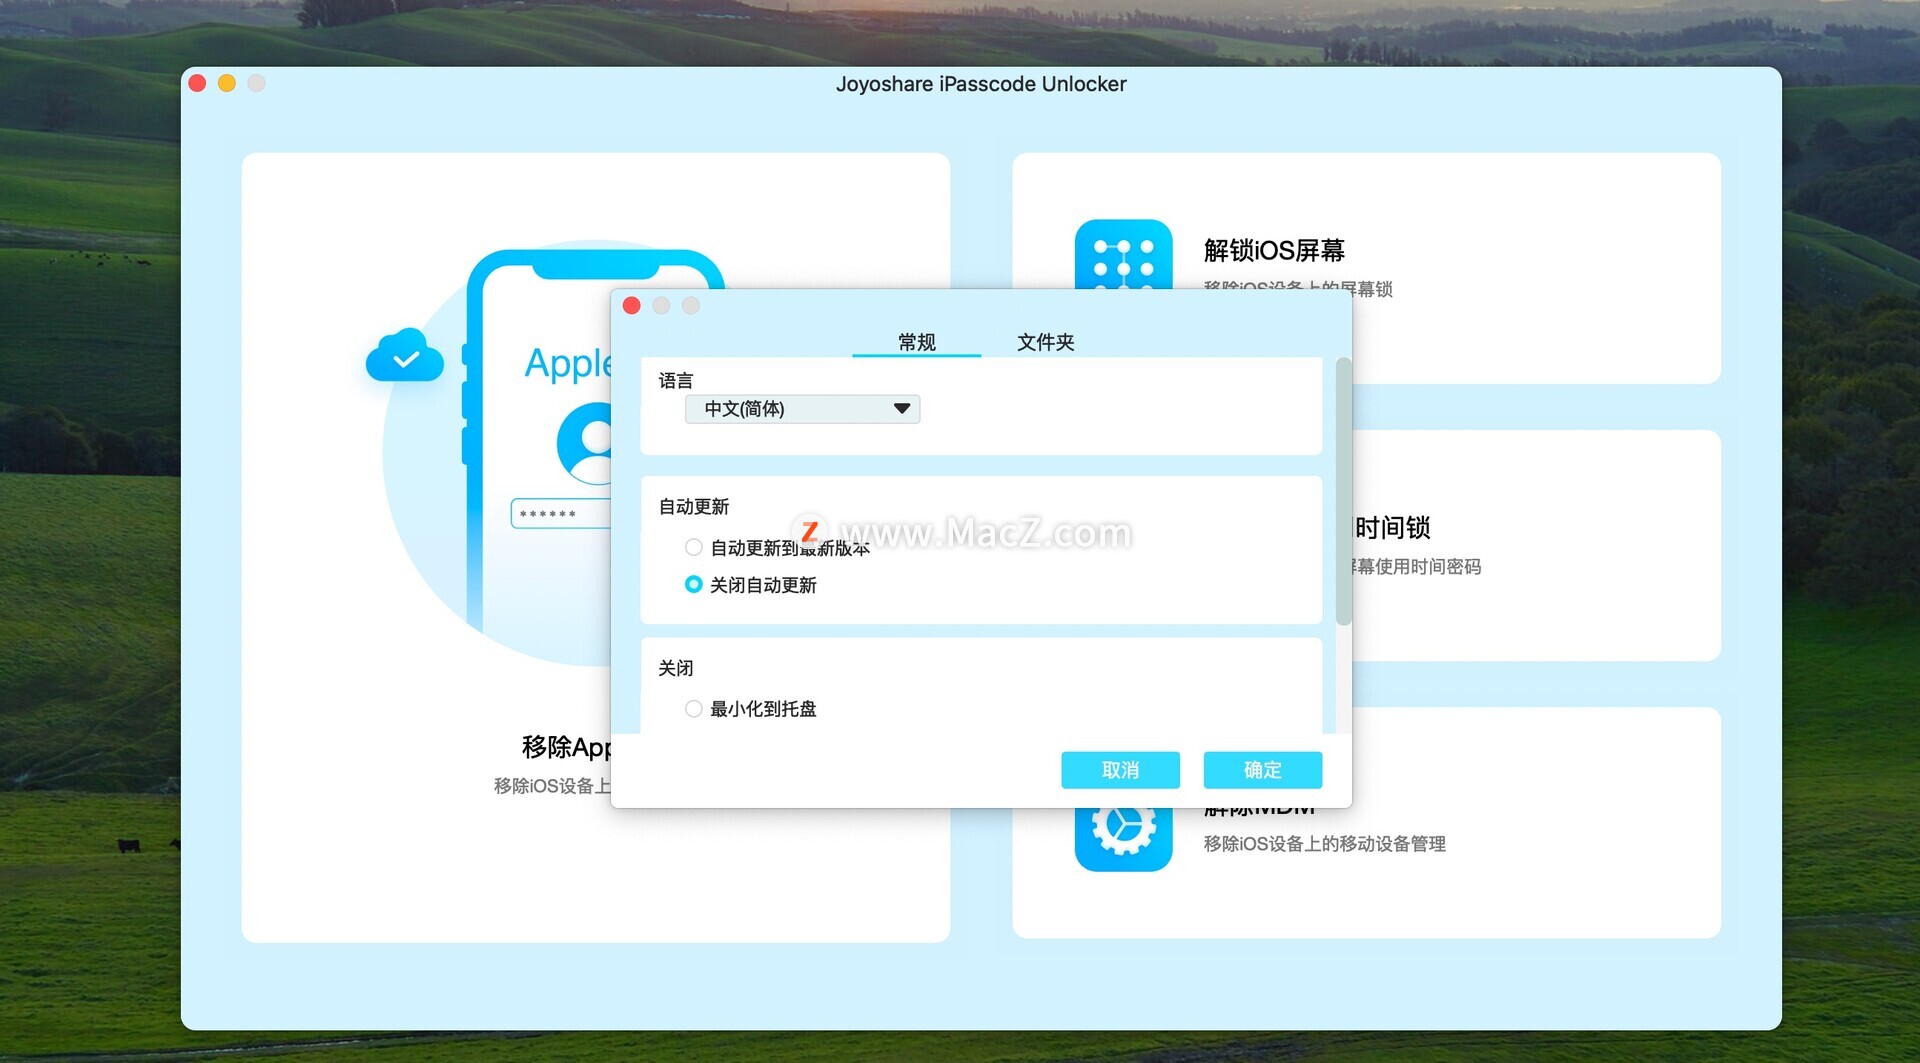This screenshot has width=1920, height=1063.
Task: Click the password asterisks field on phone illustration
Action: pyautogui.click(x=560, y=514)
